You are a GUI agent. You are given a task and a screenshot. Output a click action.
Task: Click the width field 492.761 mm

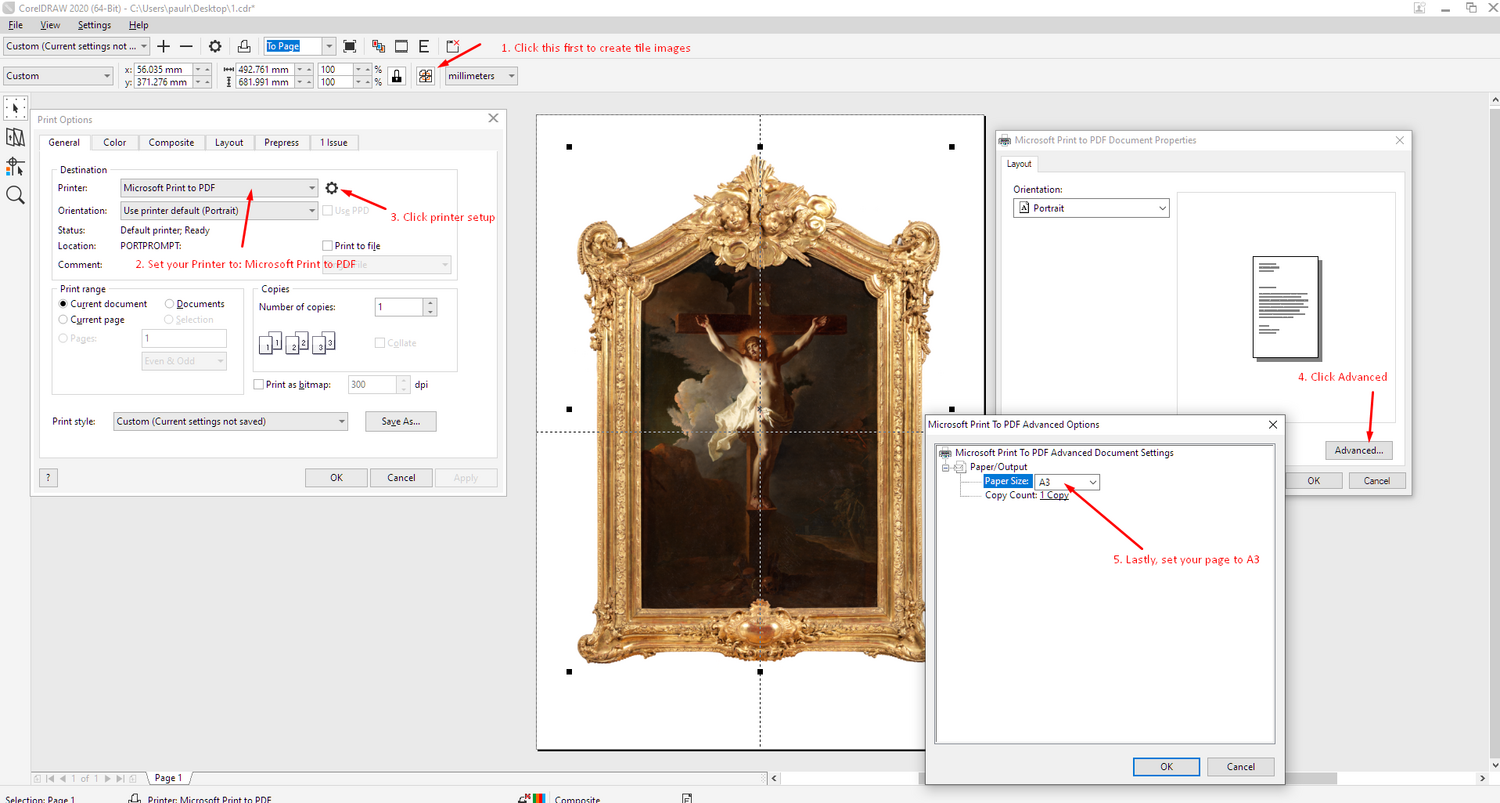click(x=263, y=70)
